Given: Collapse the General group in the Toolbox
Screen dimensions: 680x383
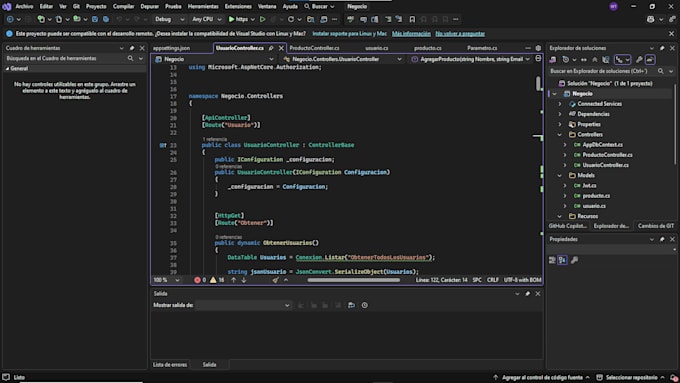Looking at the screenshot, I should [x=7, y=69].
